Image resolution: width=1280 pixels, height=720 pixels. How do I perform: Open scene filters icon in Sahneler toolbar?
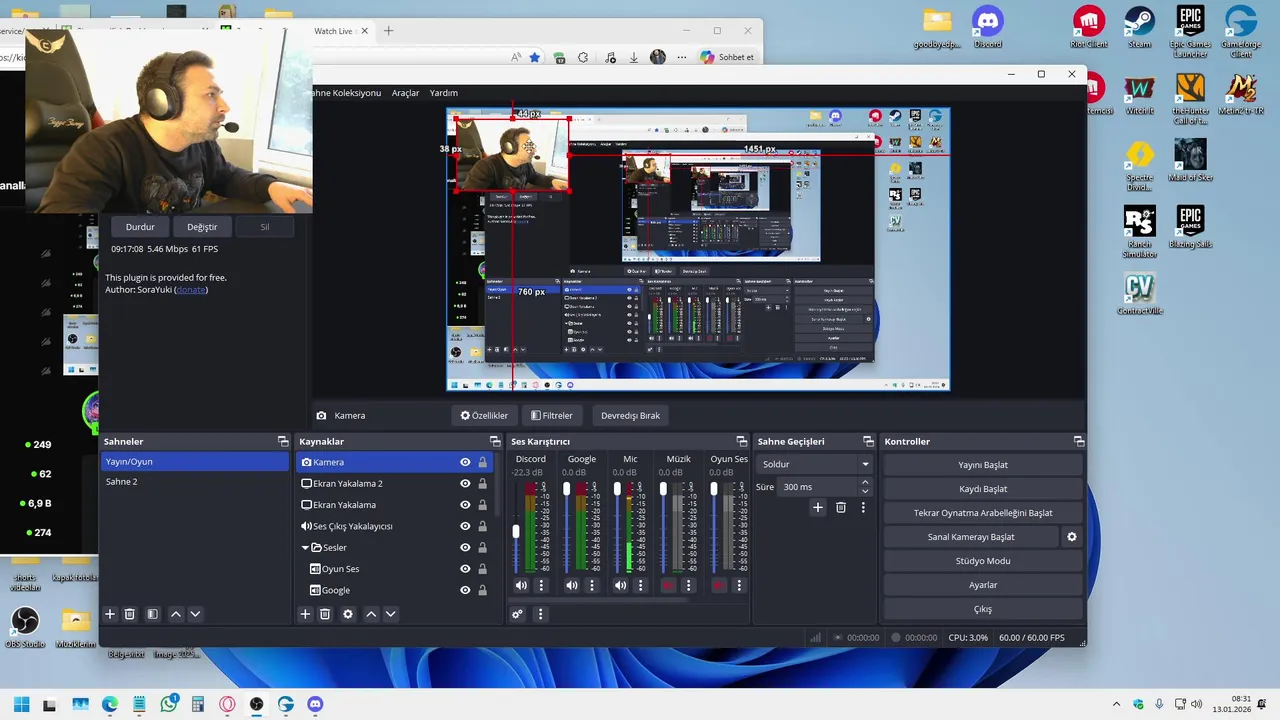[152, 614]
